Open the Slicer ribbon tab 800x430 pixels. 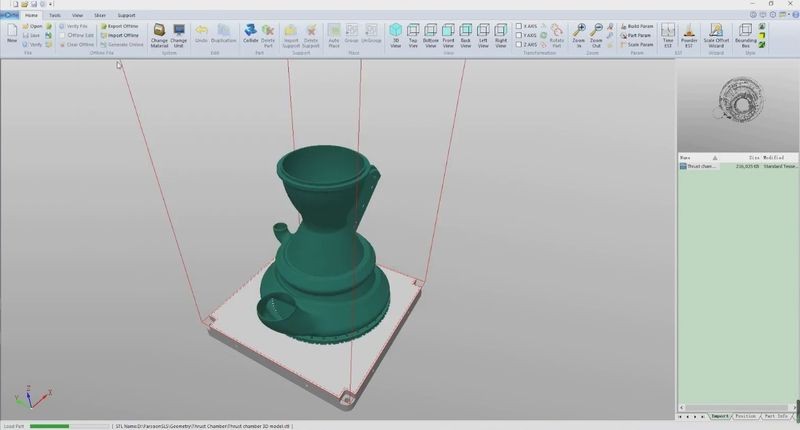[99, 16]
